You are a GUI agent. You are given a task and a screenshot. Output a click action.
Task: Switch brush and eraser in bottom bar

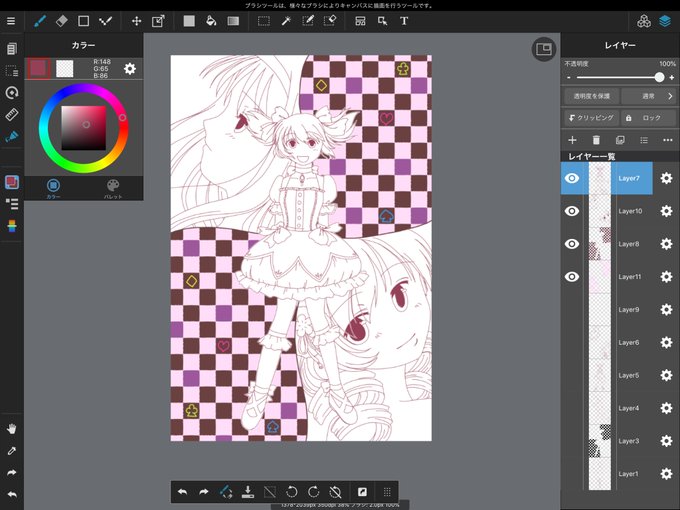point(226,492)
